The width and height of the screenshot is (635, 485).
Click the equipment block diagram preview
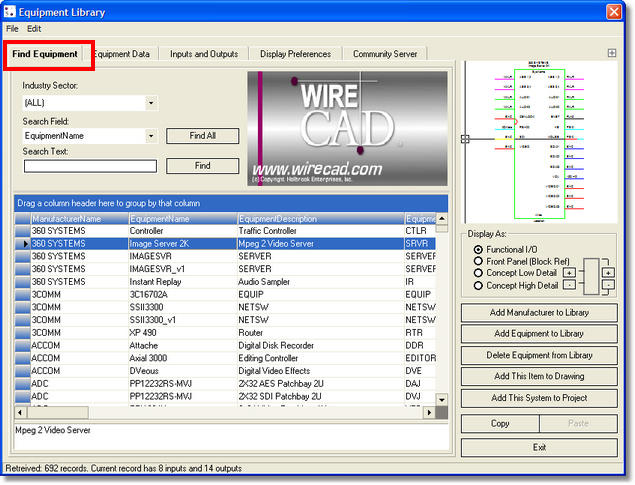[539, 144]
